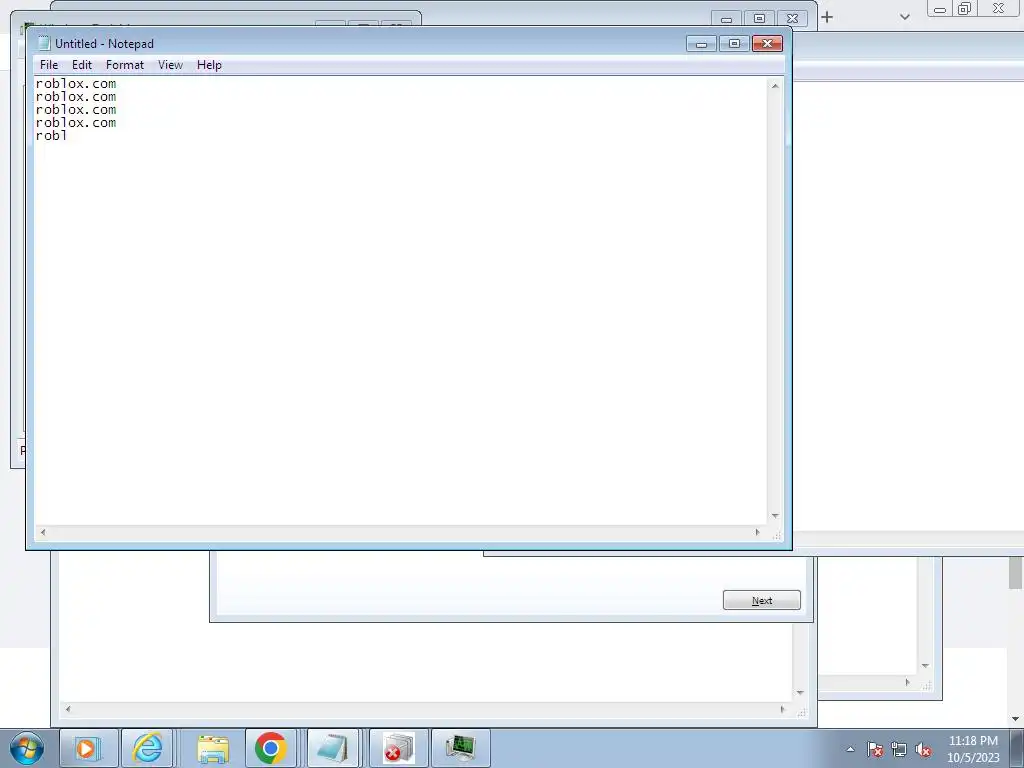The height and width of the screenshot is (768, 1024).
Task: Close the Untitled Notepad window
Action: point(767,44)
